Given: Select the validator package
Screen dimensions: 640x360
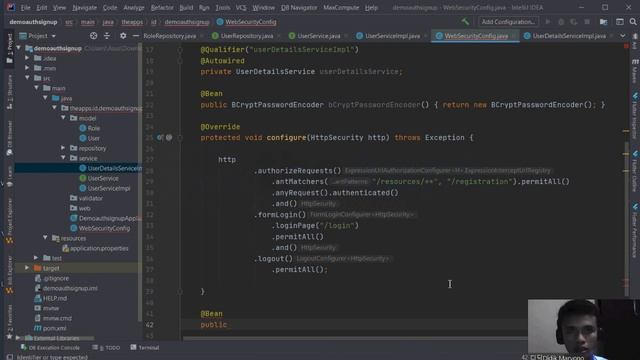Looking at the screenshot, I should [90, 198].
